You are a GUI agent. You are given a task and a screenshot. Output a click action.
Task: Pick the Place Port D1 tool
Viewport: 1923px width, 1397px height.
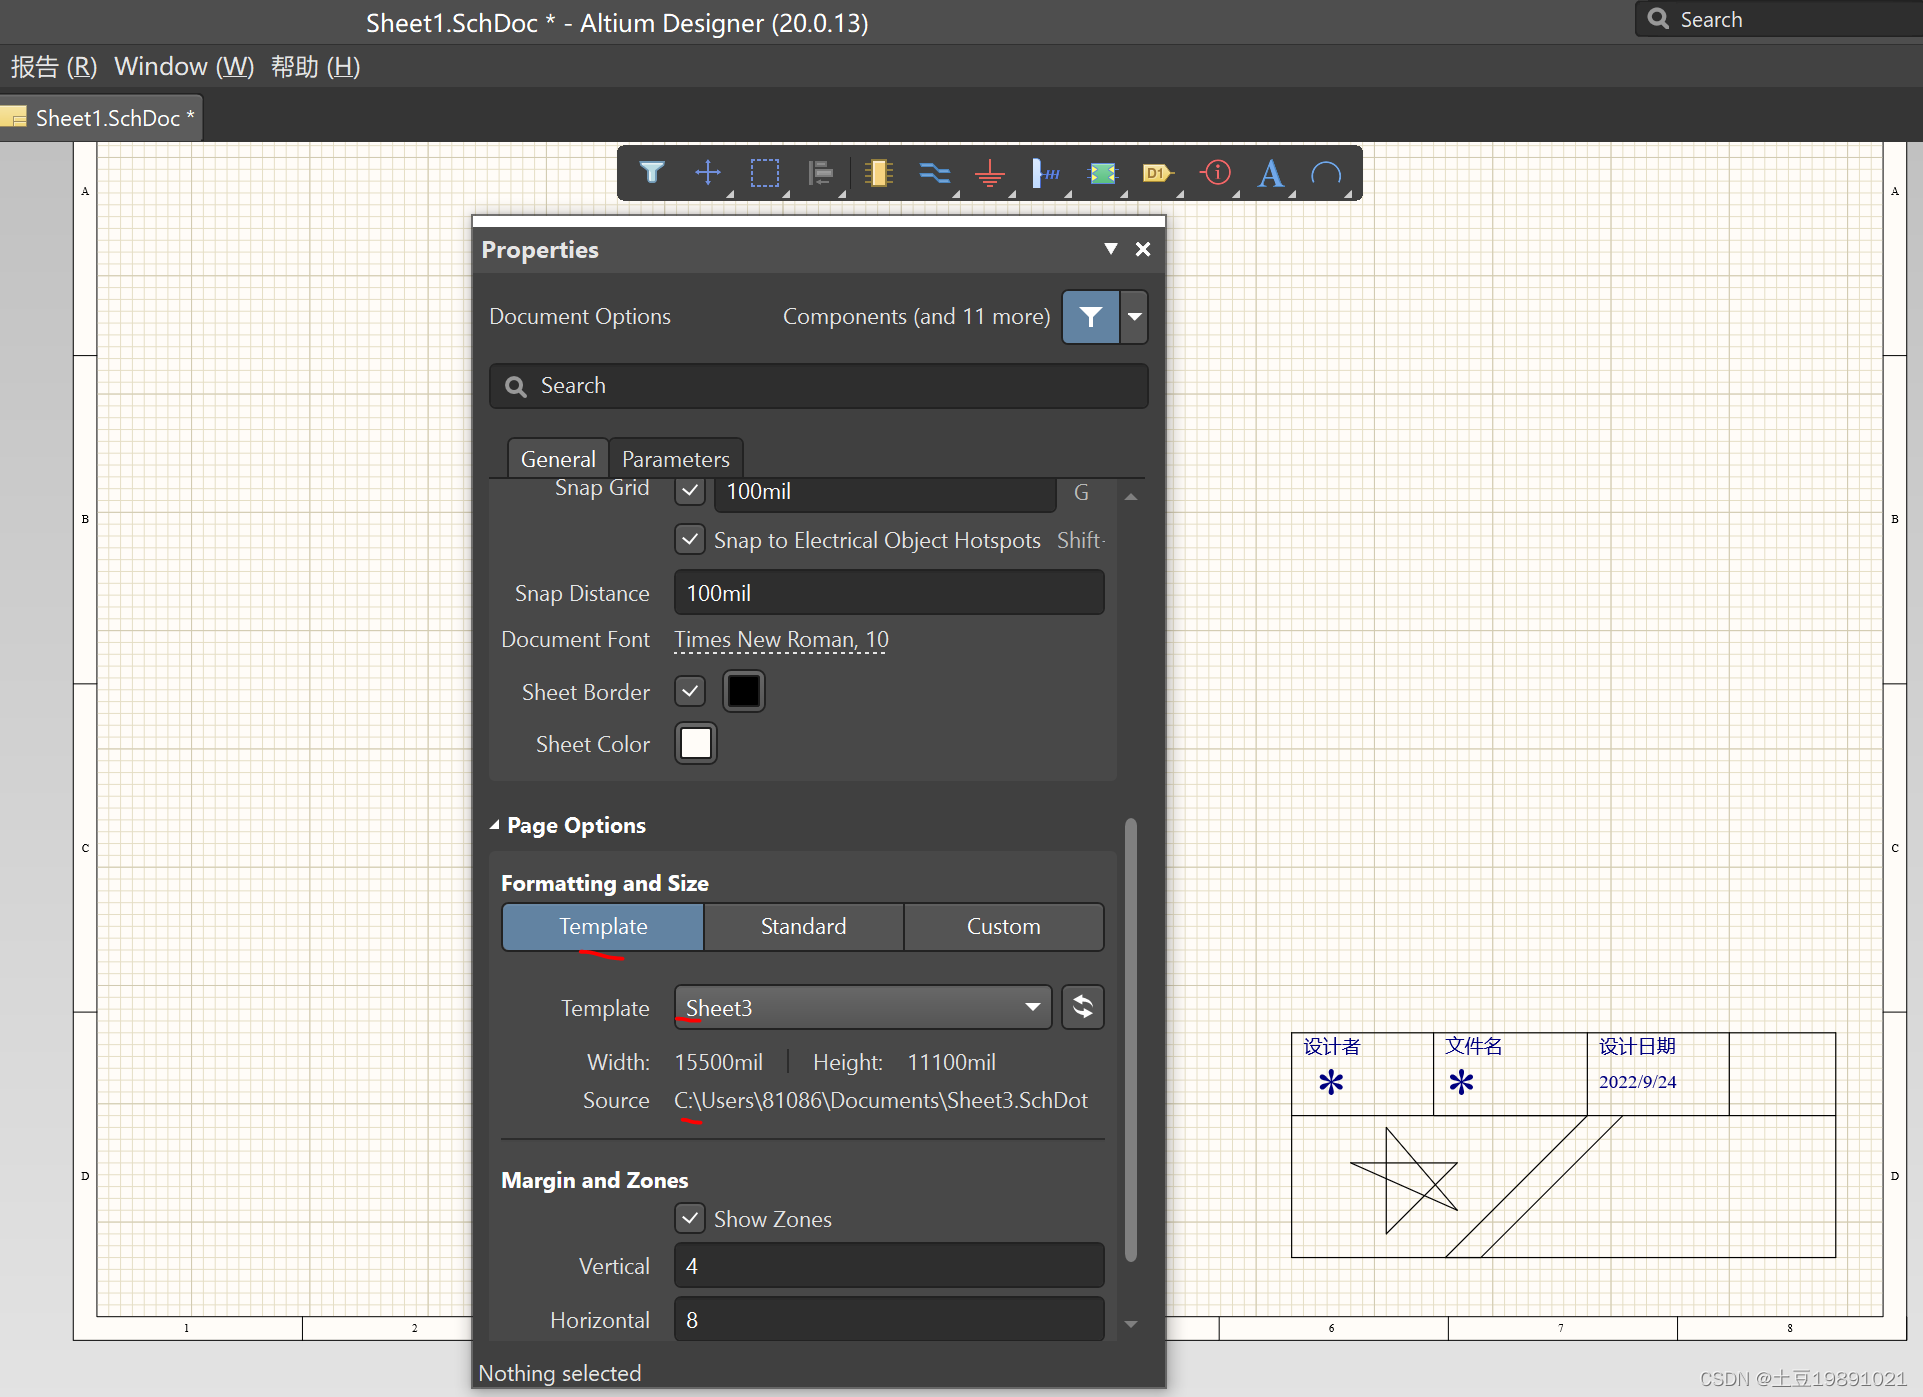(x=1158, y=173)
